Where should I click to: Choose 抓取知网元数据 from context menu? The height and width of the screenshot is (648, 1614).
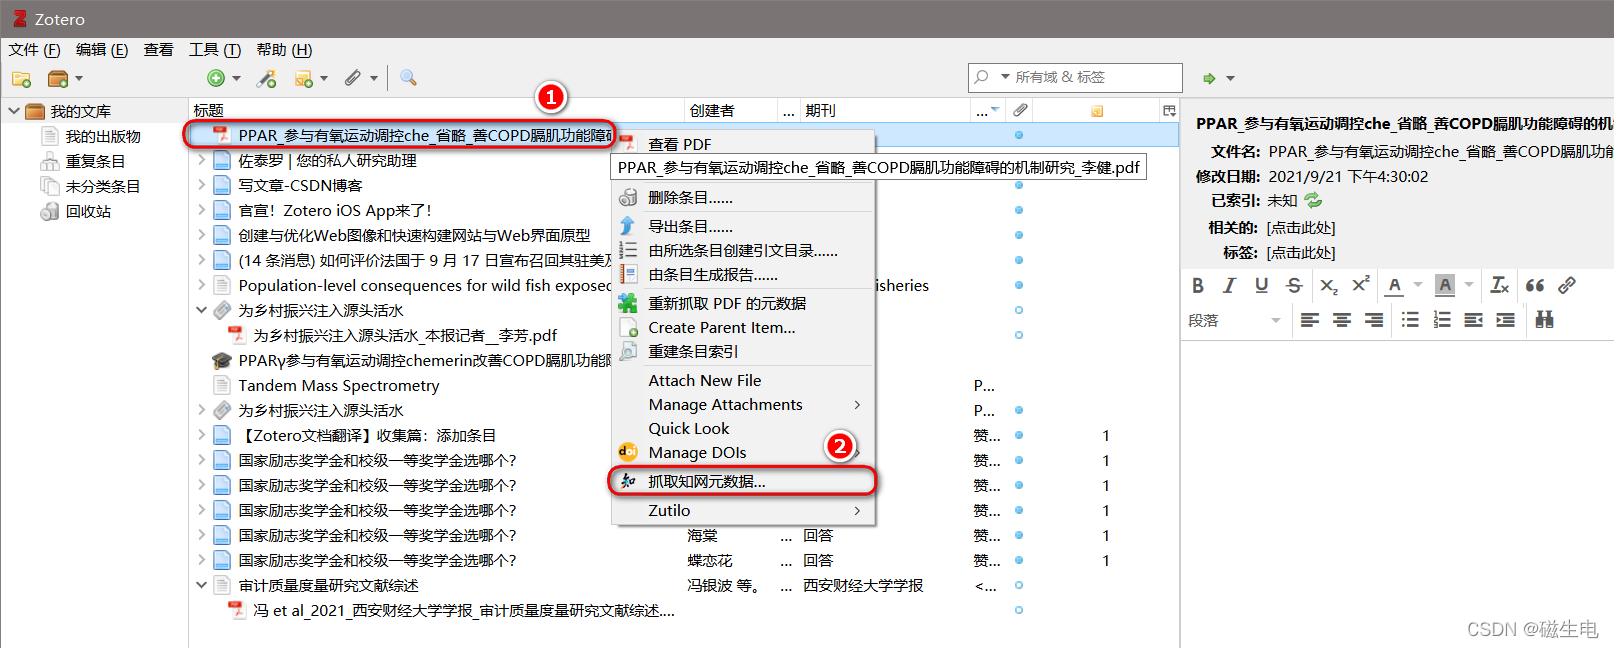742,482
